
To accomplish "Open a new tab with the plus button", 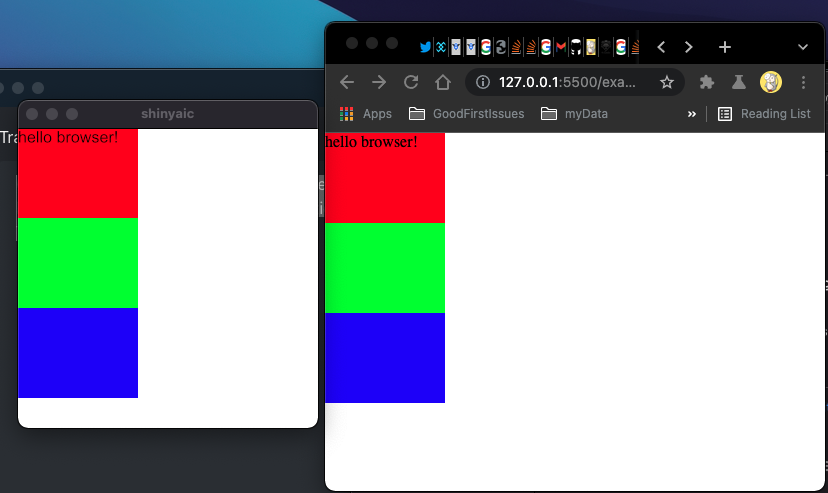I will tap(724, 47).
